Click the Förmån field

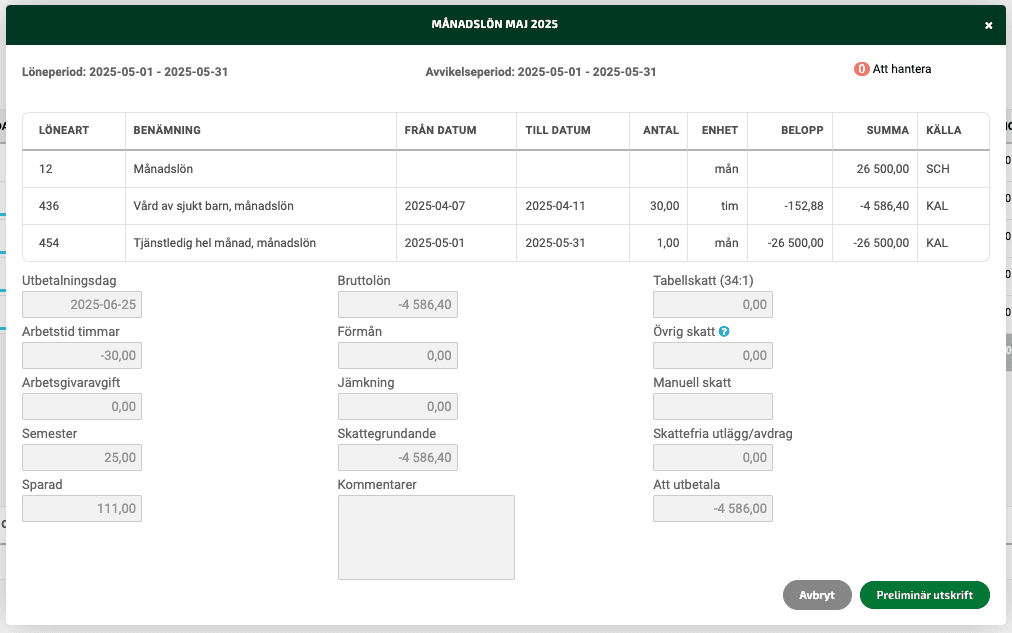coord(398,356)
